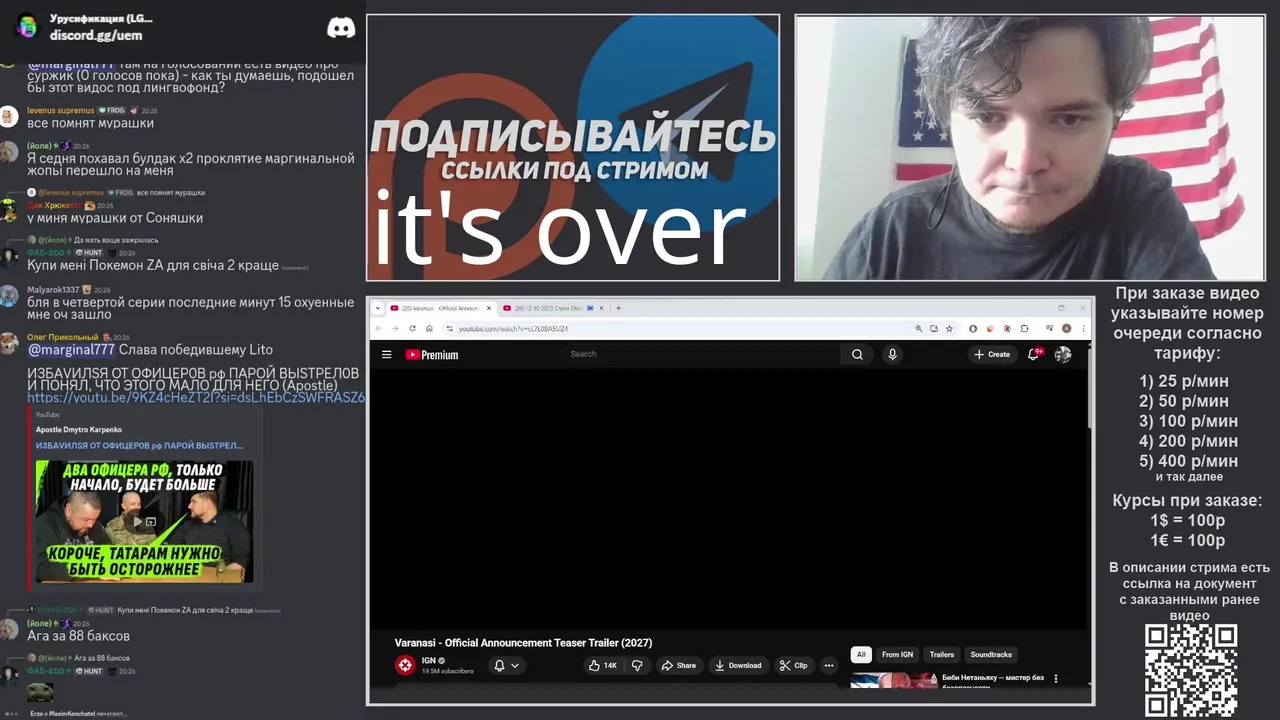Open the ИЗБАВИЛЯ ОТ ОФИЦЕРОВ embed title
The height and width of the screenshot is (720, 1280).
[x=139, y=445]
